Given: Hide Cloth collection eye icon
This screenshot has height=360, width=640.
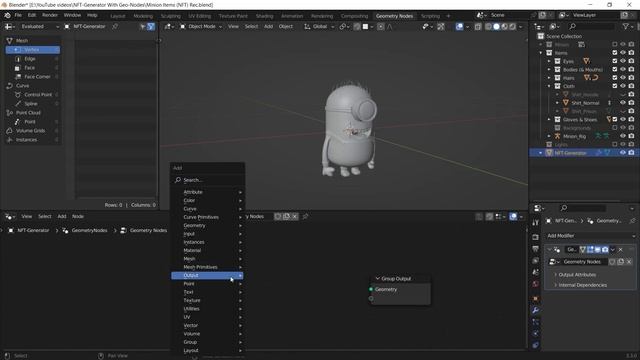Looking at the screenshot, I should point(623,86).
